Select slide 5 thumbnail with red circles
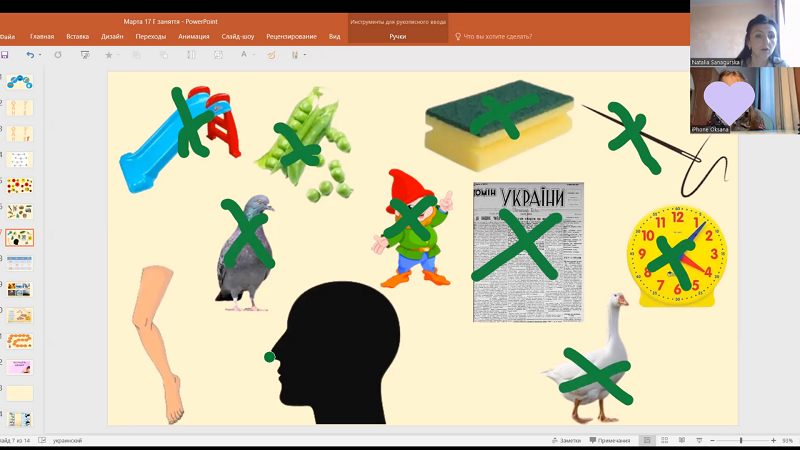The width and height of the screenshot is (800, 450). 20,186
